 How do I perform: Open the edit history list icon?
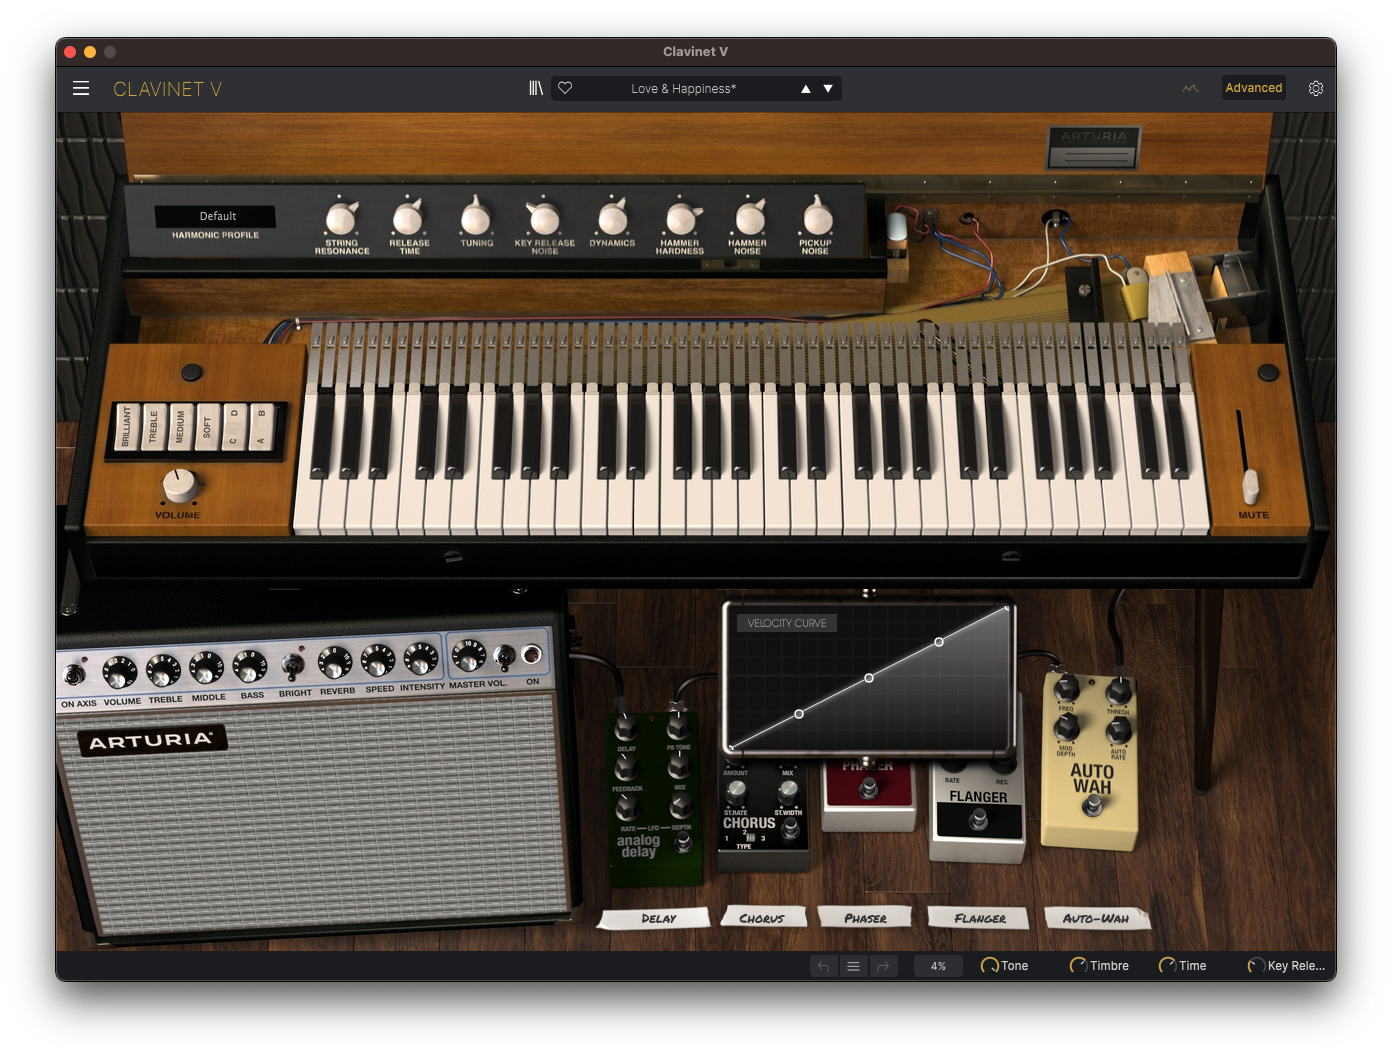point(853,966)
